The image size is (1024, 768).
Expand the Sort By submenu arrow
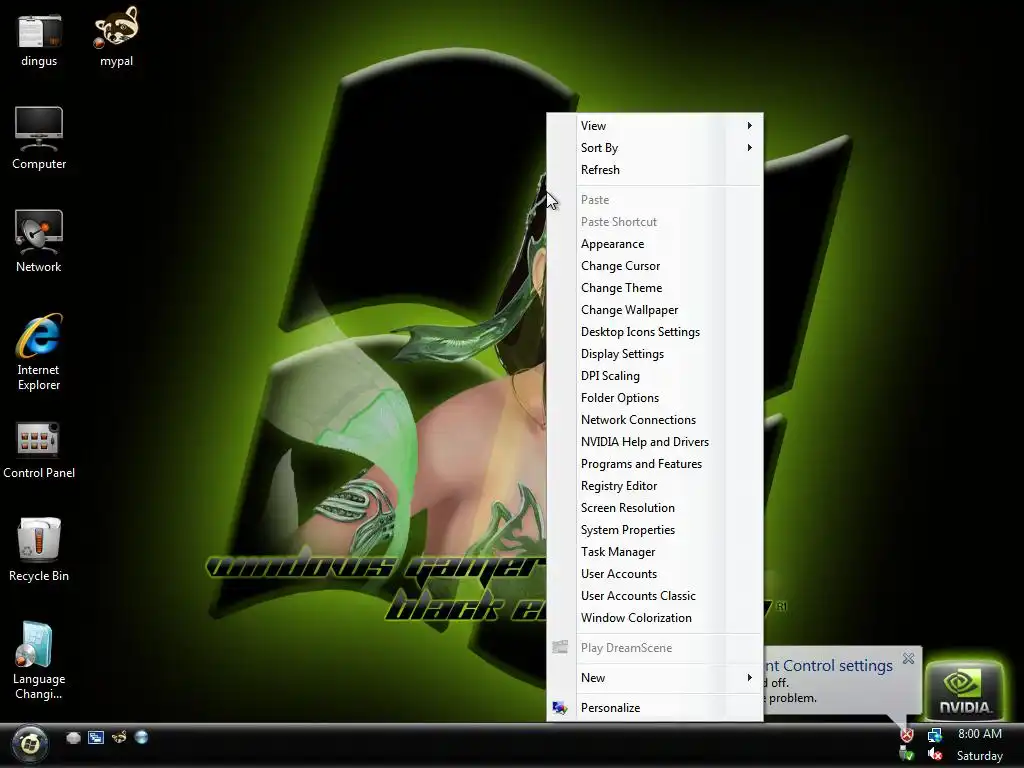(x=750, y=148)
